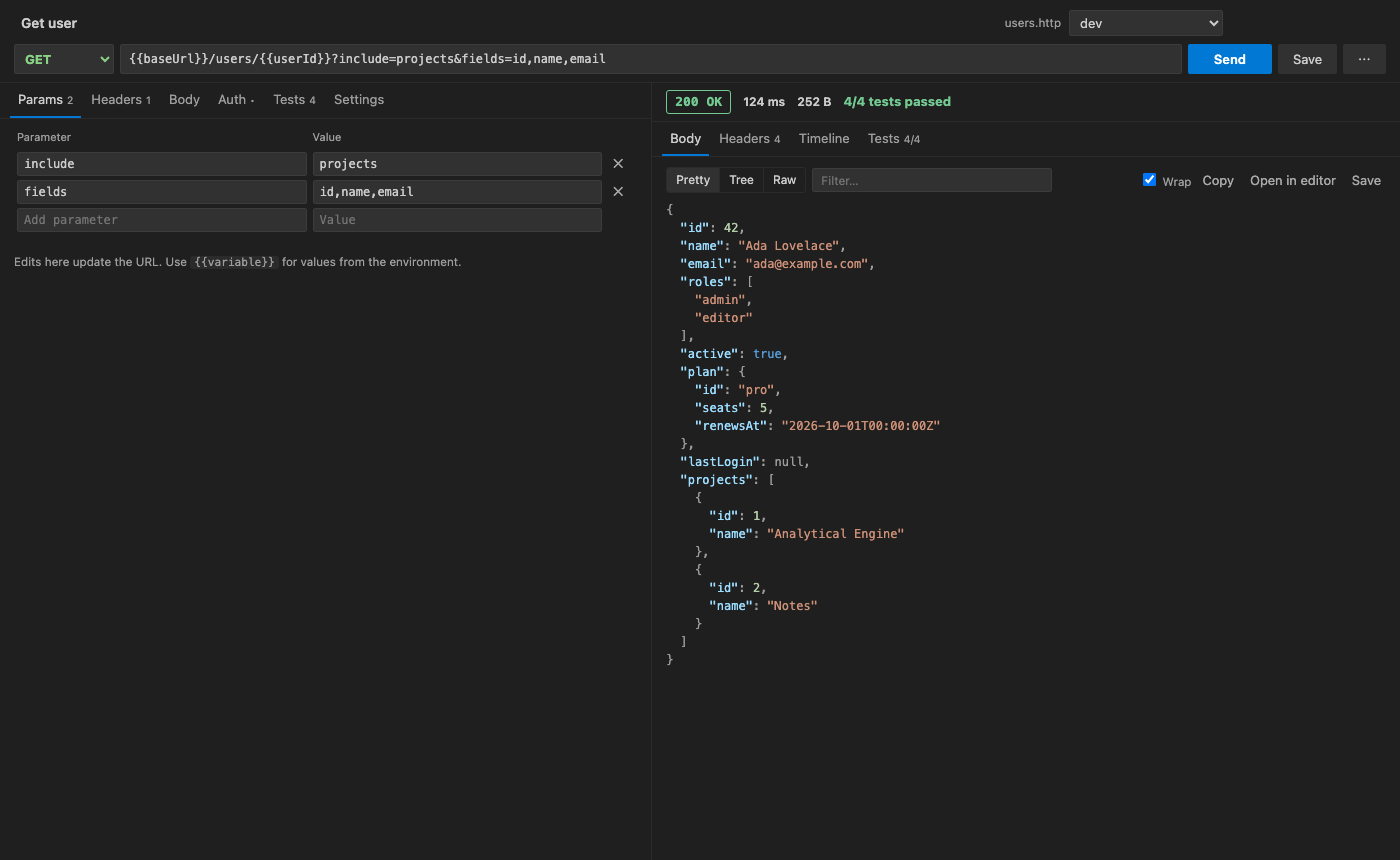This screenshot has height=860, width=1400.
Task: Switch to the request Headers tab
Action: click(121, 100)
